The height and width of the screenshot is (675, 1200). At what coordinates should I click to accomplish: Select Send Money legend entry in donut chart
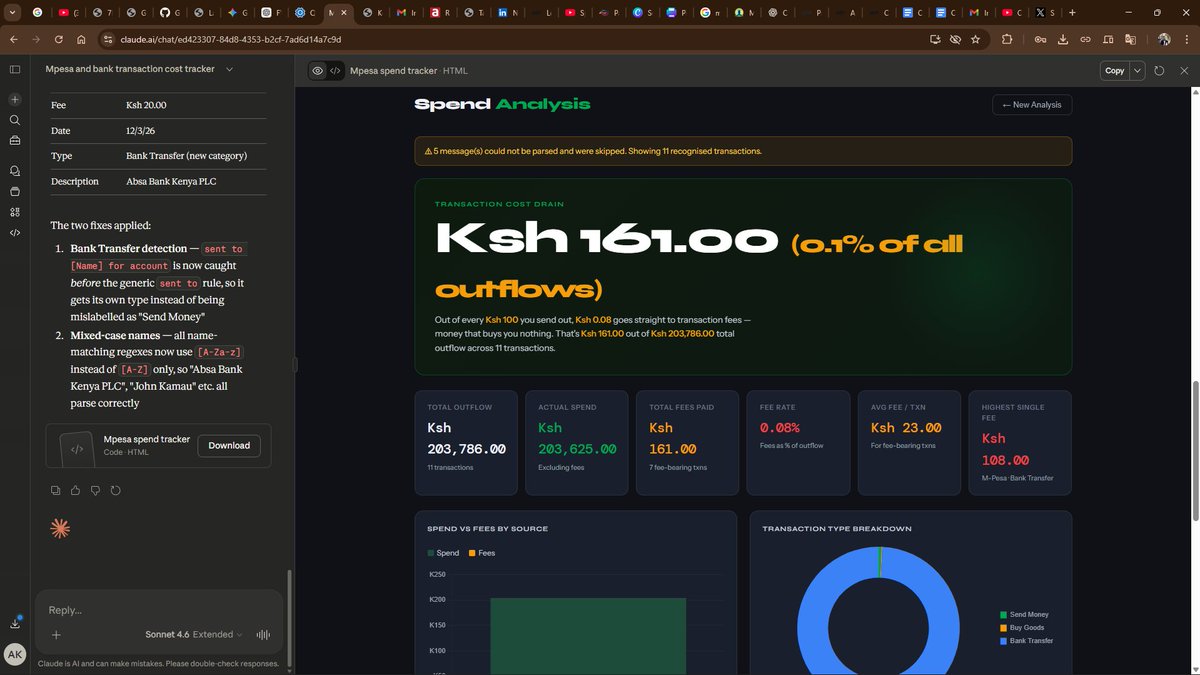1024,615
